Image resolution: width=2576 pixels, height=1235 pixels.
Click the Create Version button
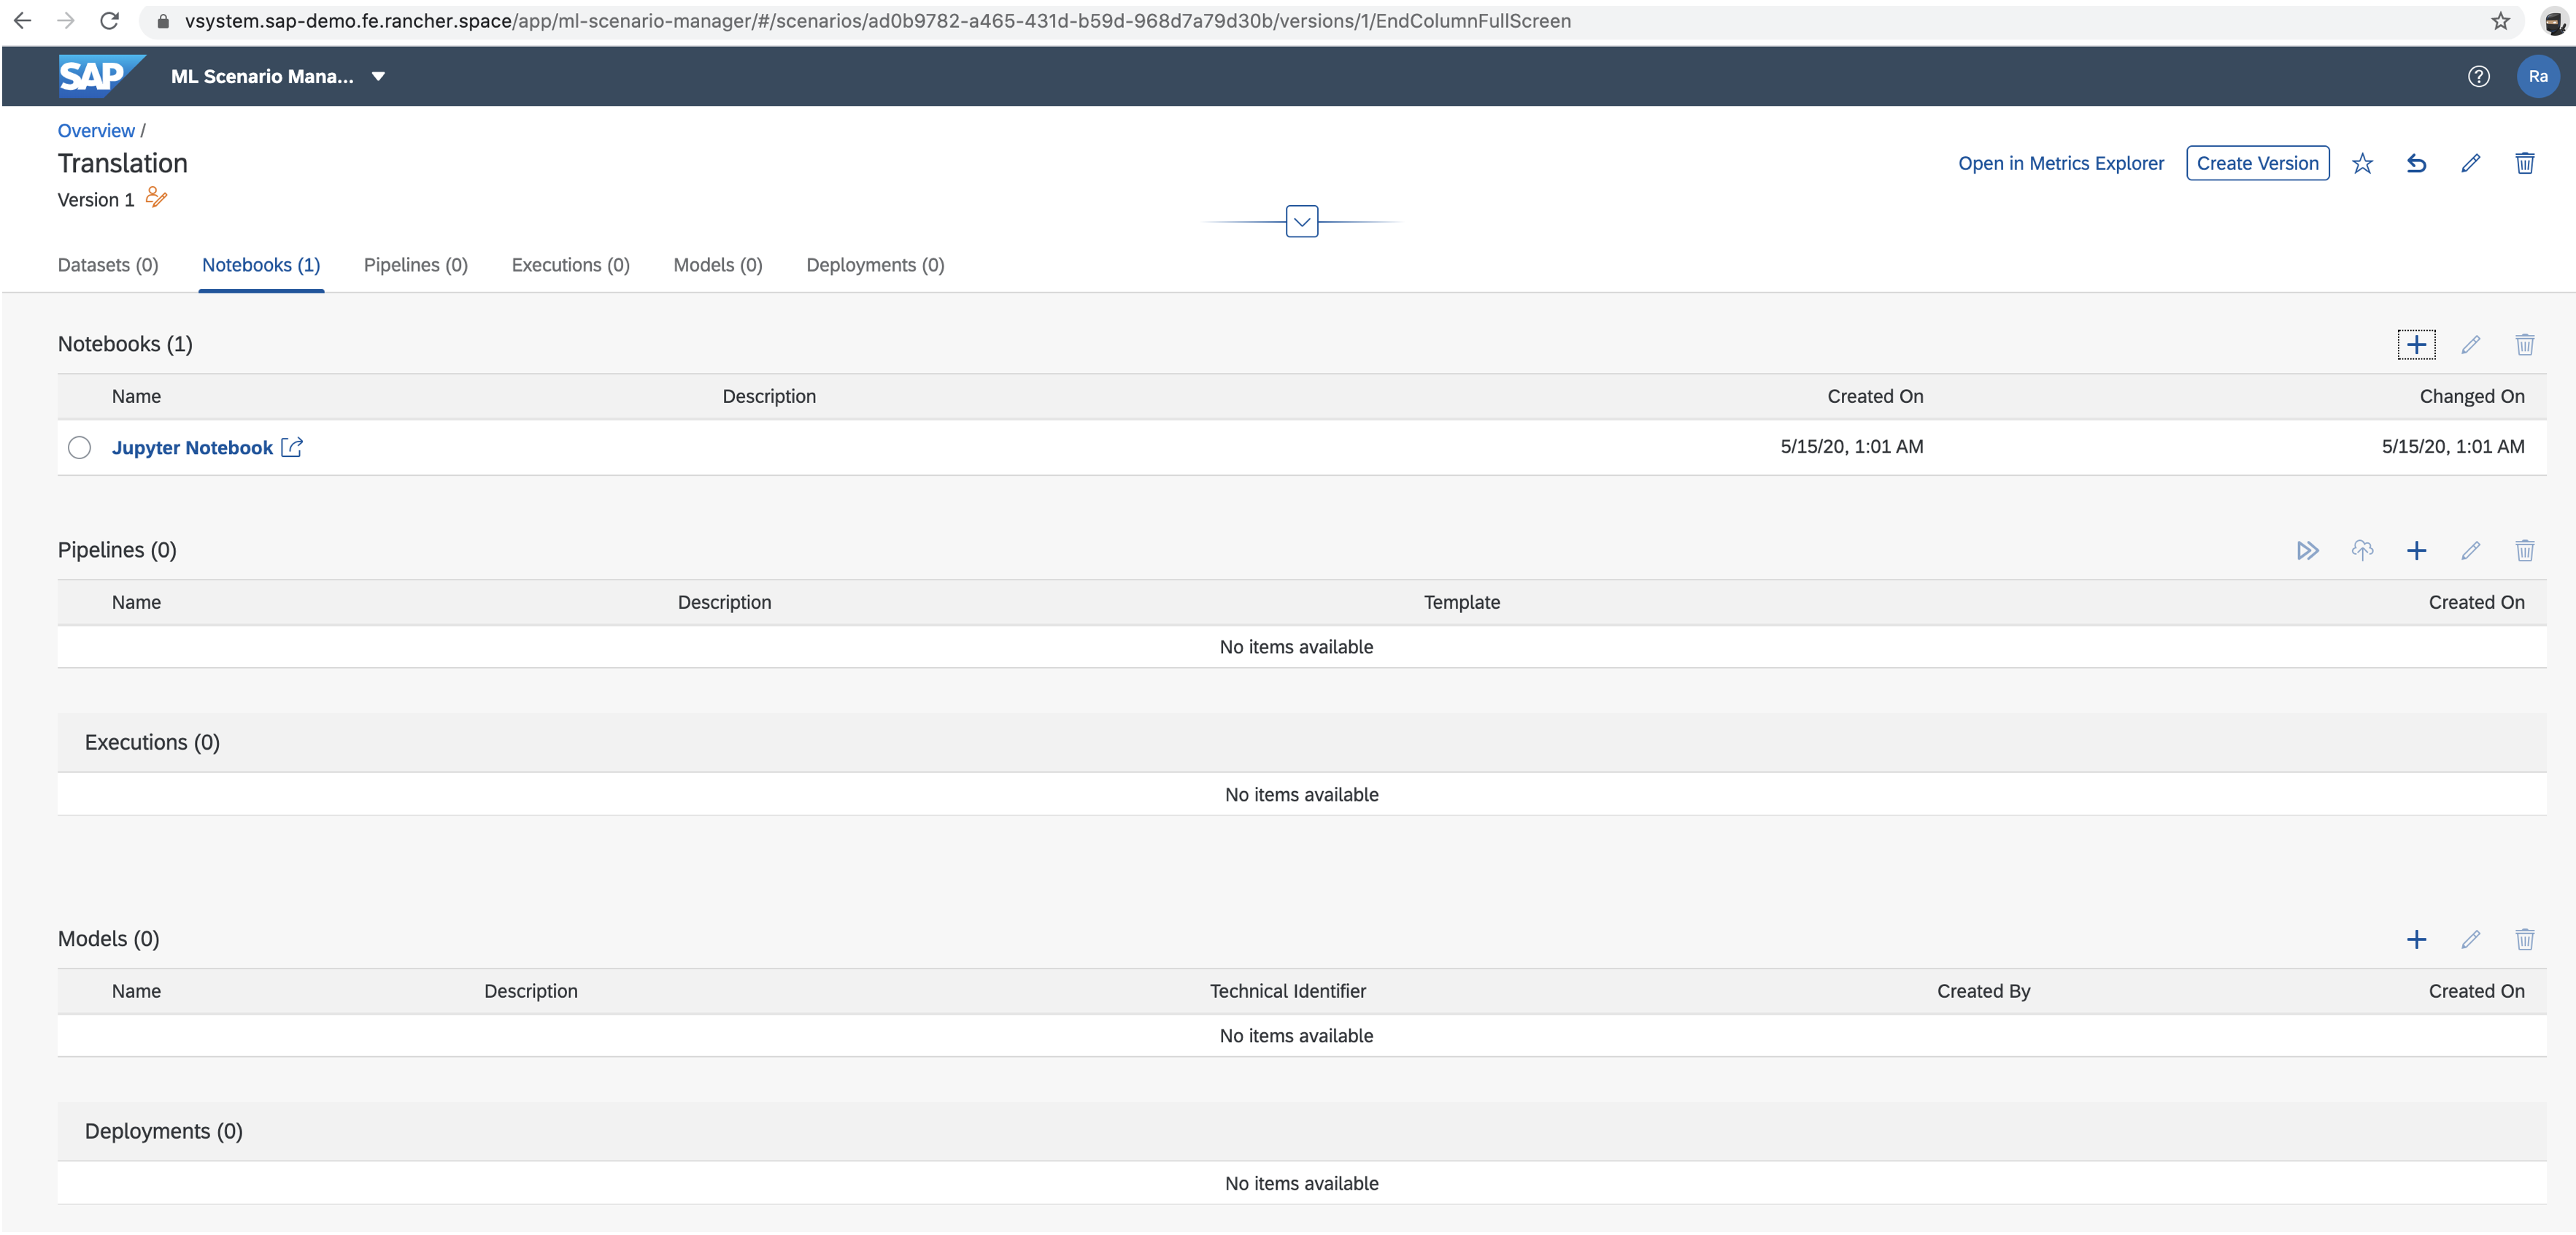click(x=2256, y=163)
